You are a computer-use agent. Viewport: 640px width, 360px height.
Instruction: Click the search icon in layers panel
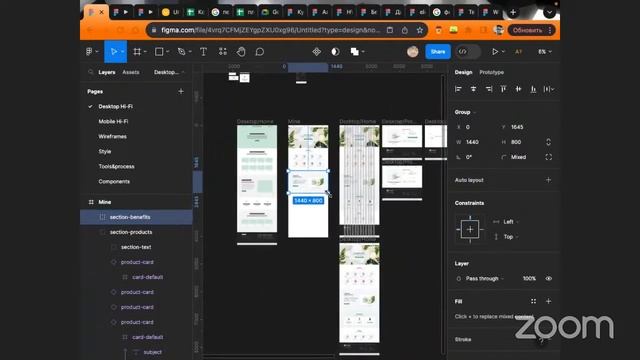click(x=91, y=72)
